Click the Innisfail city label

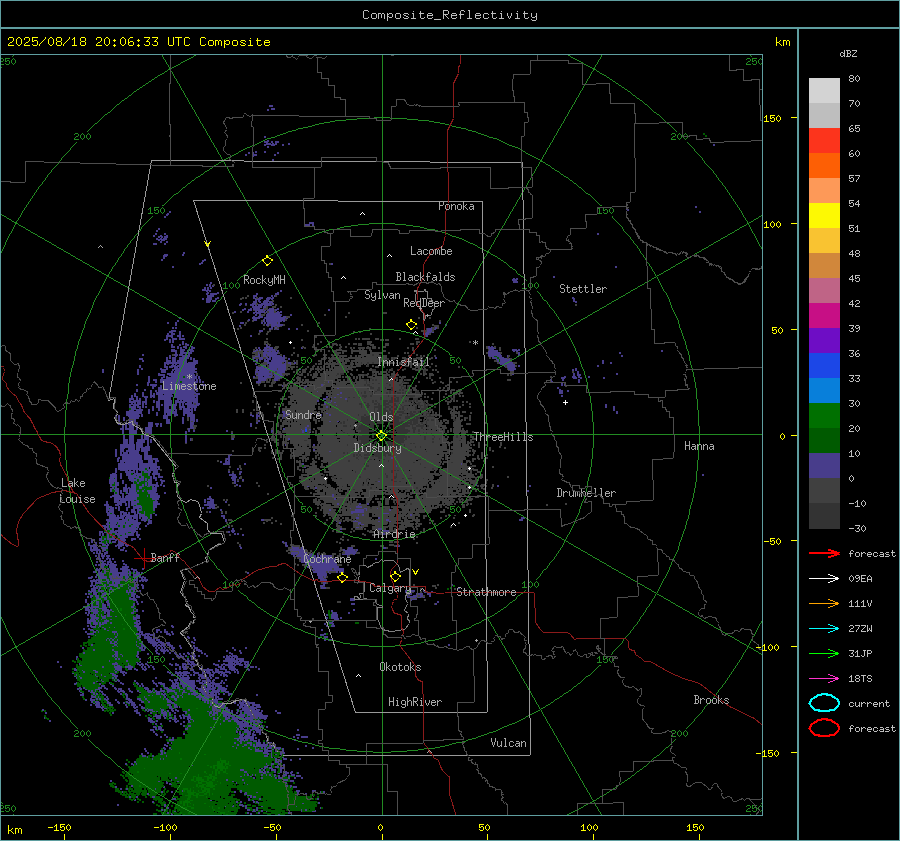403,362
